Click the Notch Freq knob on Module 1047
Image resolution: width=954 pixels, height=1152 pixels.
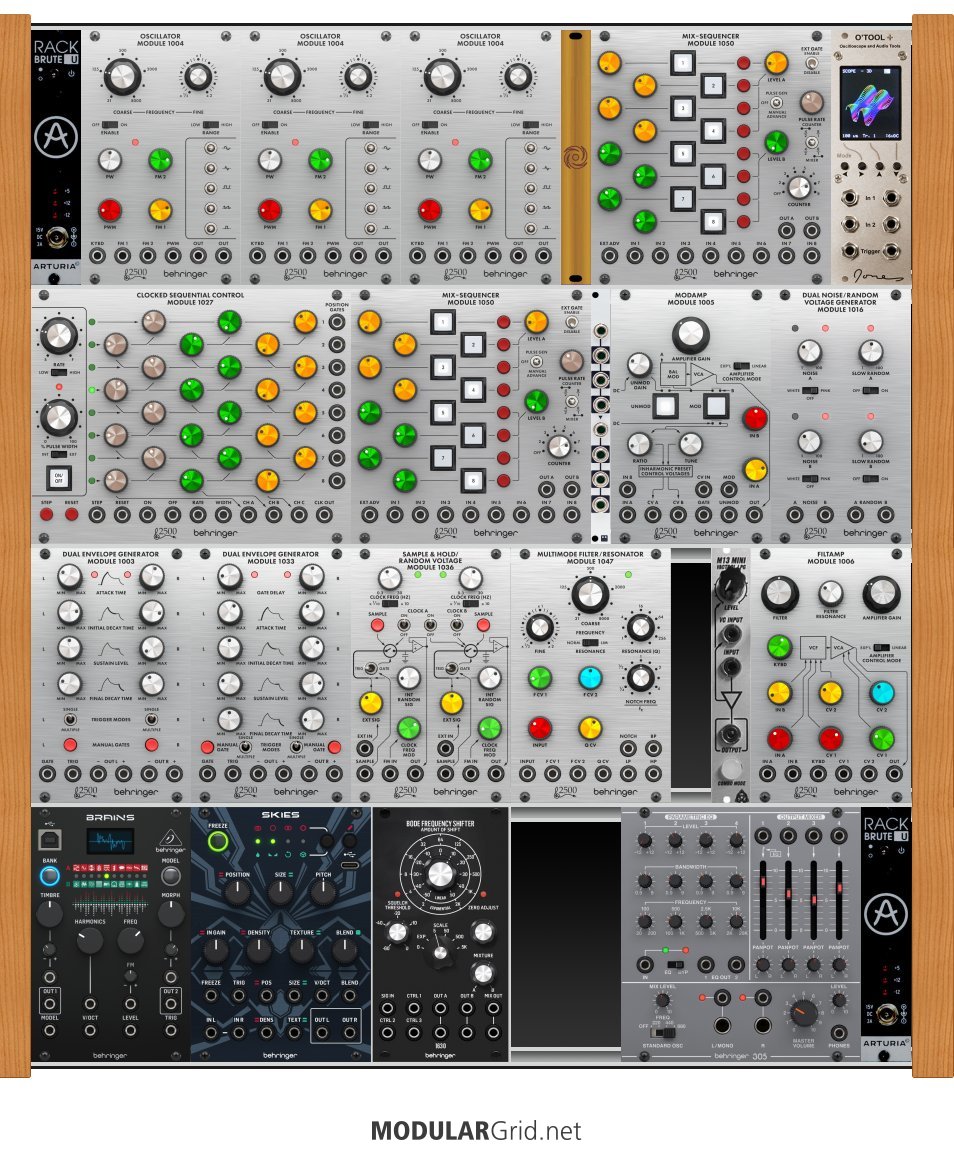pyautogui.click(x=640, y=677)
